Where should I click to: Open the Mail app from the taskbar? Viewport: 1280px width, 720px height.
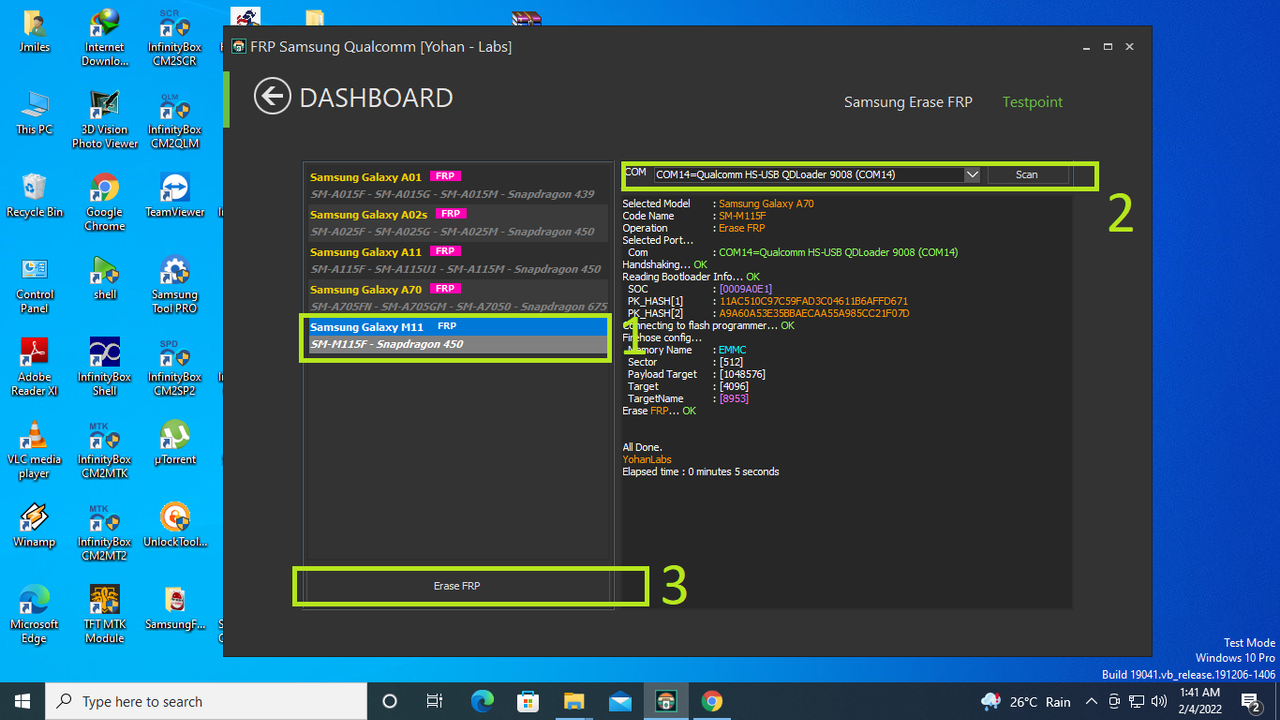(620, 701)
